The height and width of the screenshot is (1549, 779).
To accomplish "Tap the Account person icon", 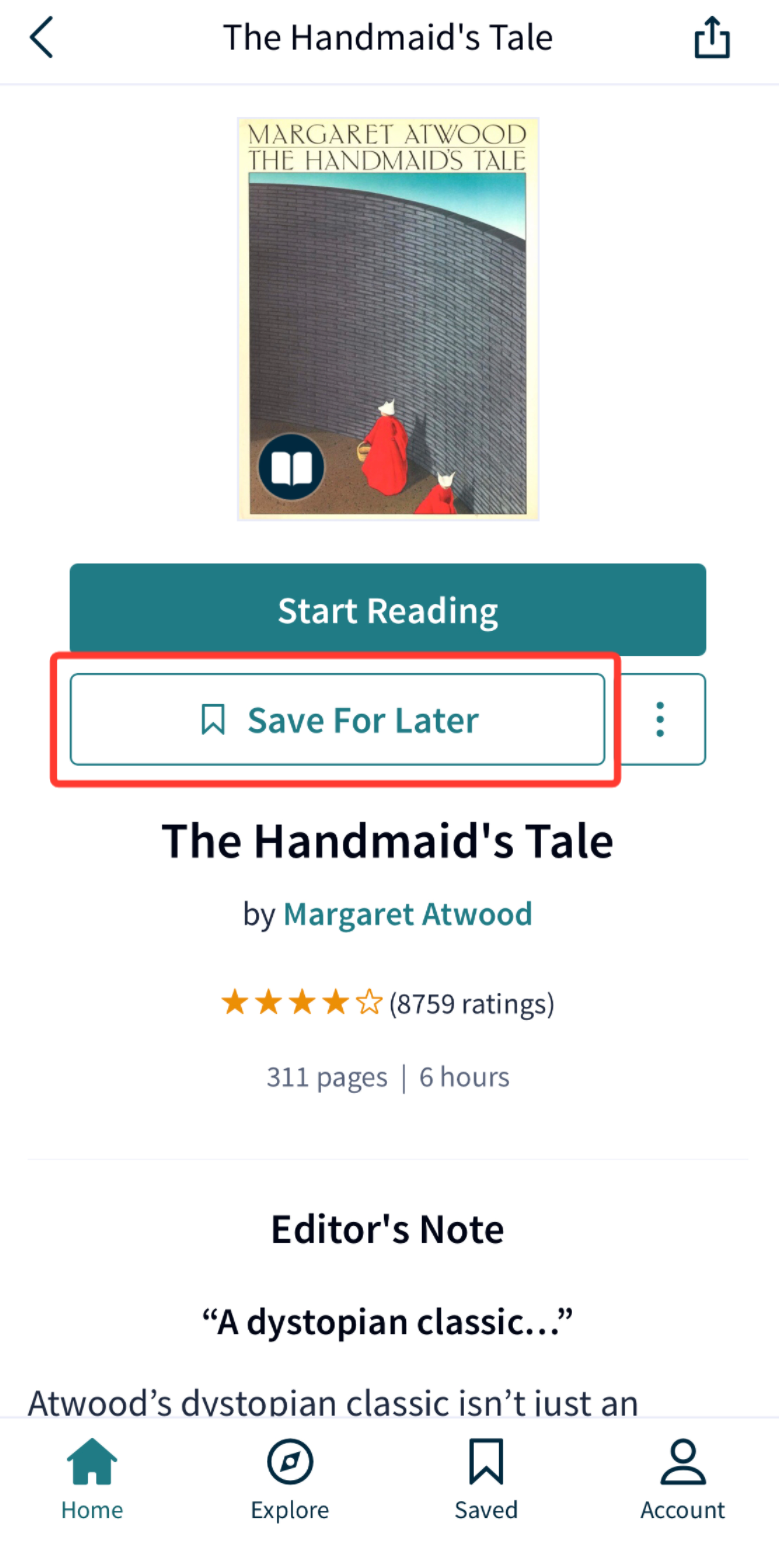I will pyautogui.click(x=683, y=1462).
